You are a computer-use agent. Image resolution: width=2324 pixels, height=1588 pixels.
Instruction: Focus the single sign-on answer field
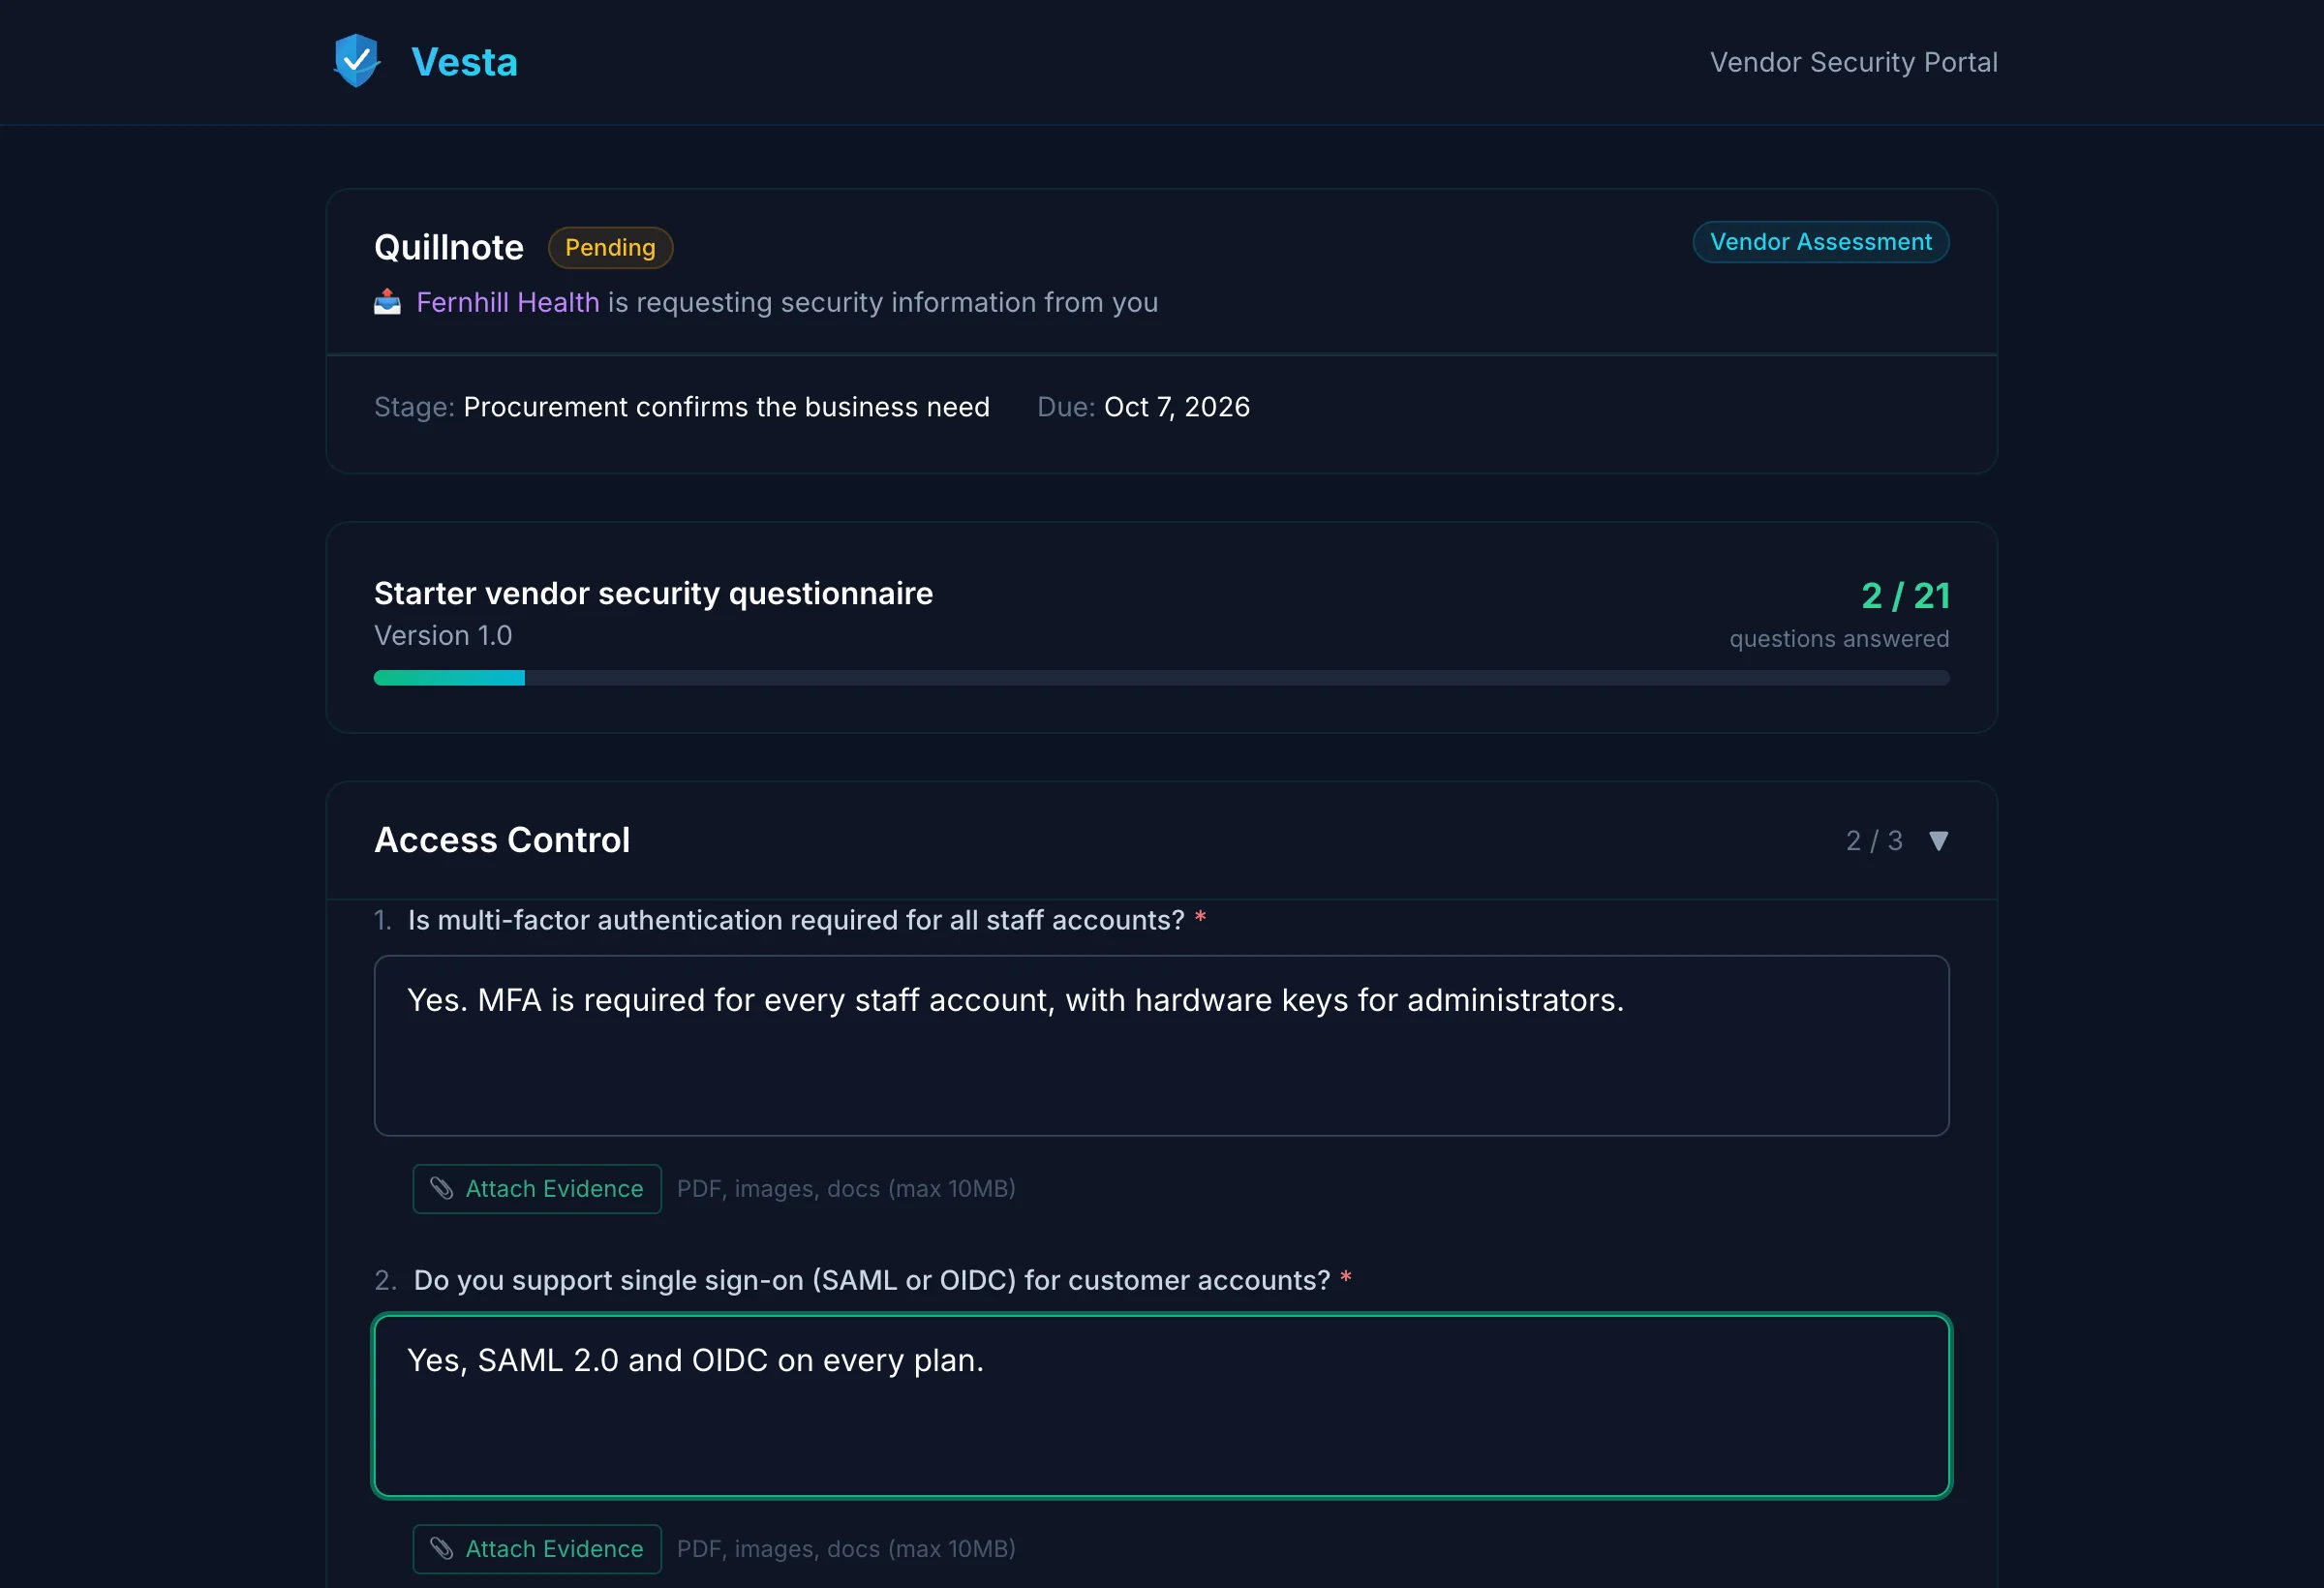[1161, 1406]
